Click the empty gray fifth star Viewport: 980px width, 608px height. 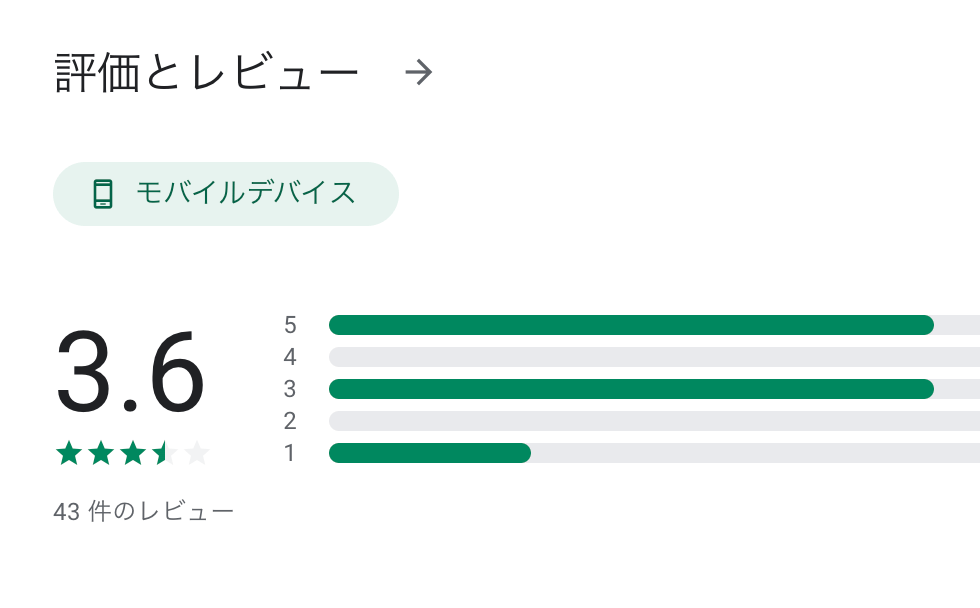tap(197, 453)
